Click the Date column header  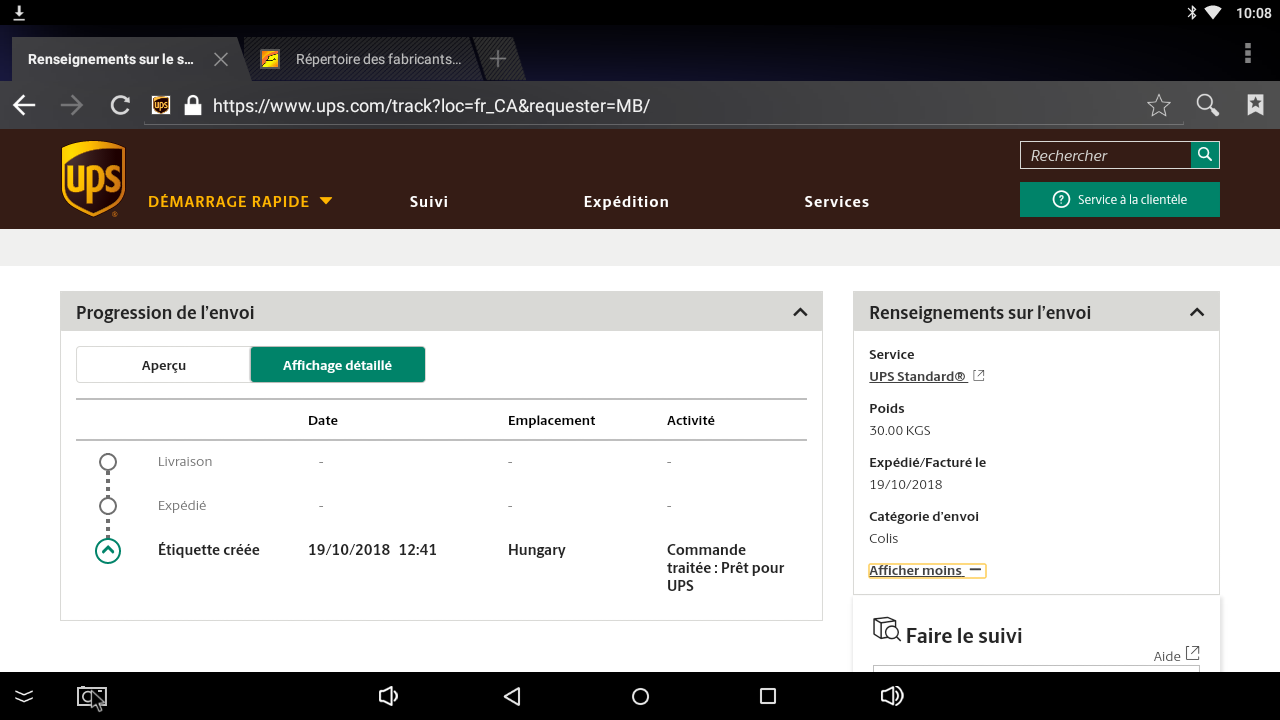pyautogui.click(x=323, y=420)
